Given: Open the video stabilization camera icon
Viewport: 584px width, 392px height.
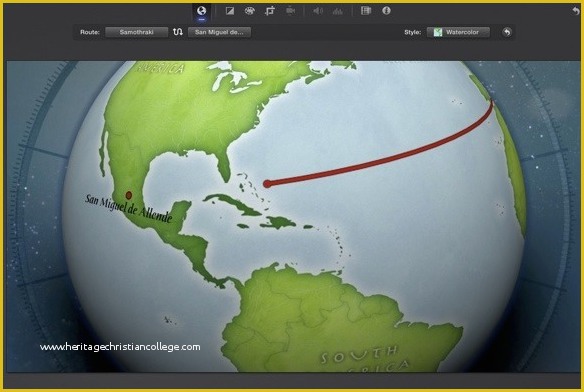Looking at the screenshot, I should 290,11.
